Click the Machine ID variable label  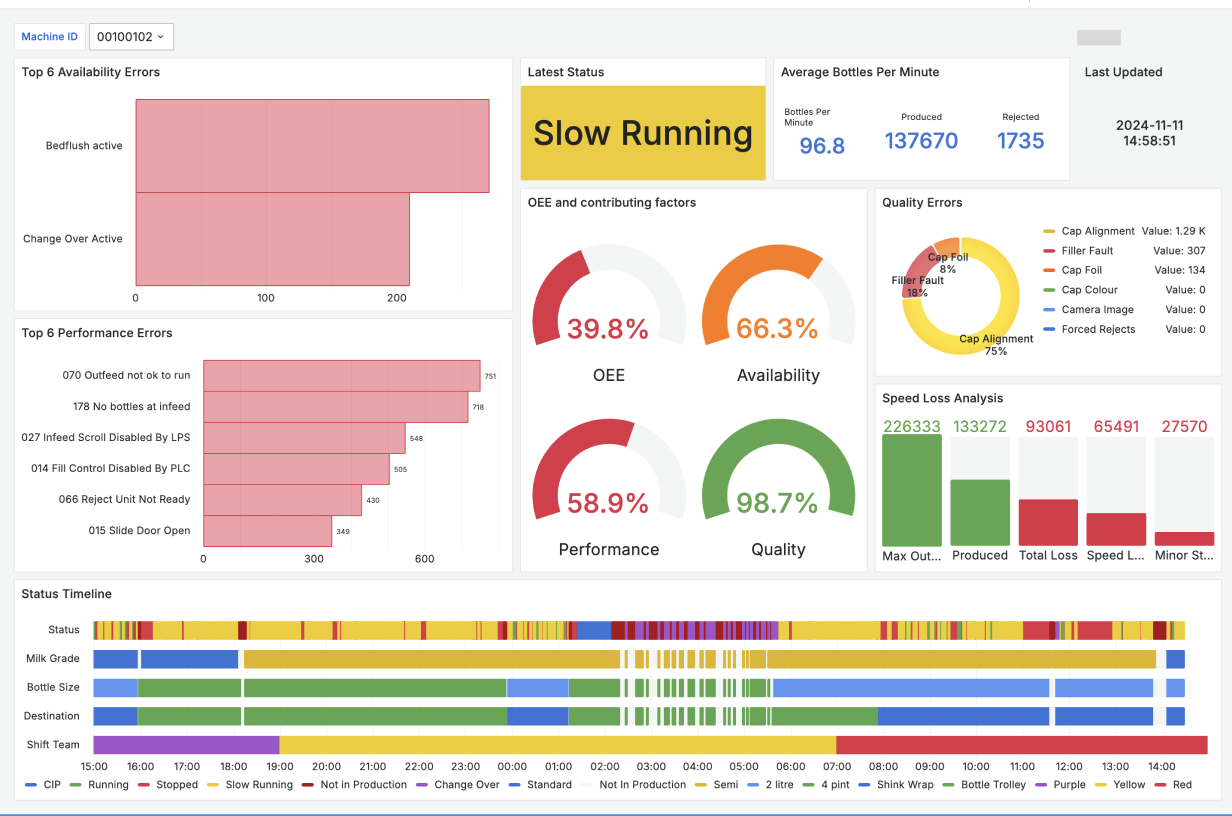click(50, 37)
